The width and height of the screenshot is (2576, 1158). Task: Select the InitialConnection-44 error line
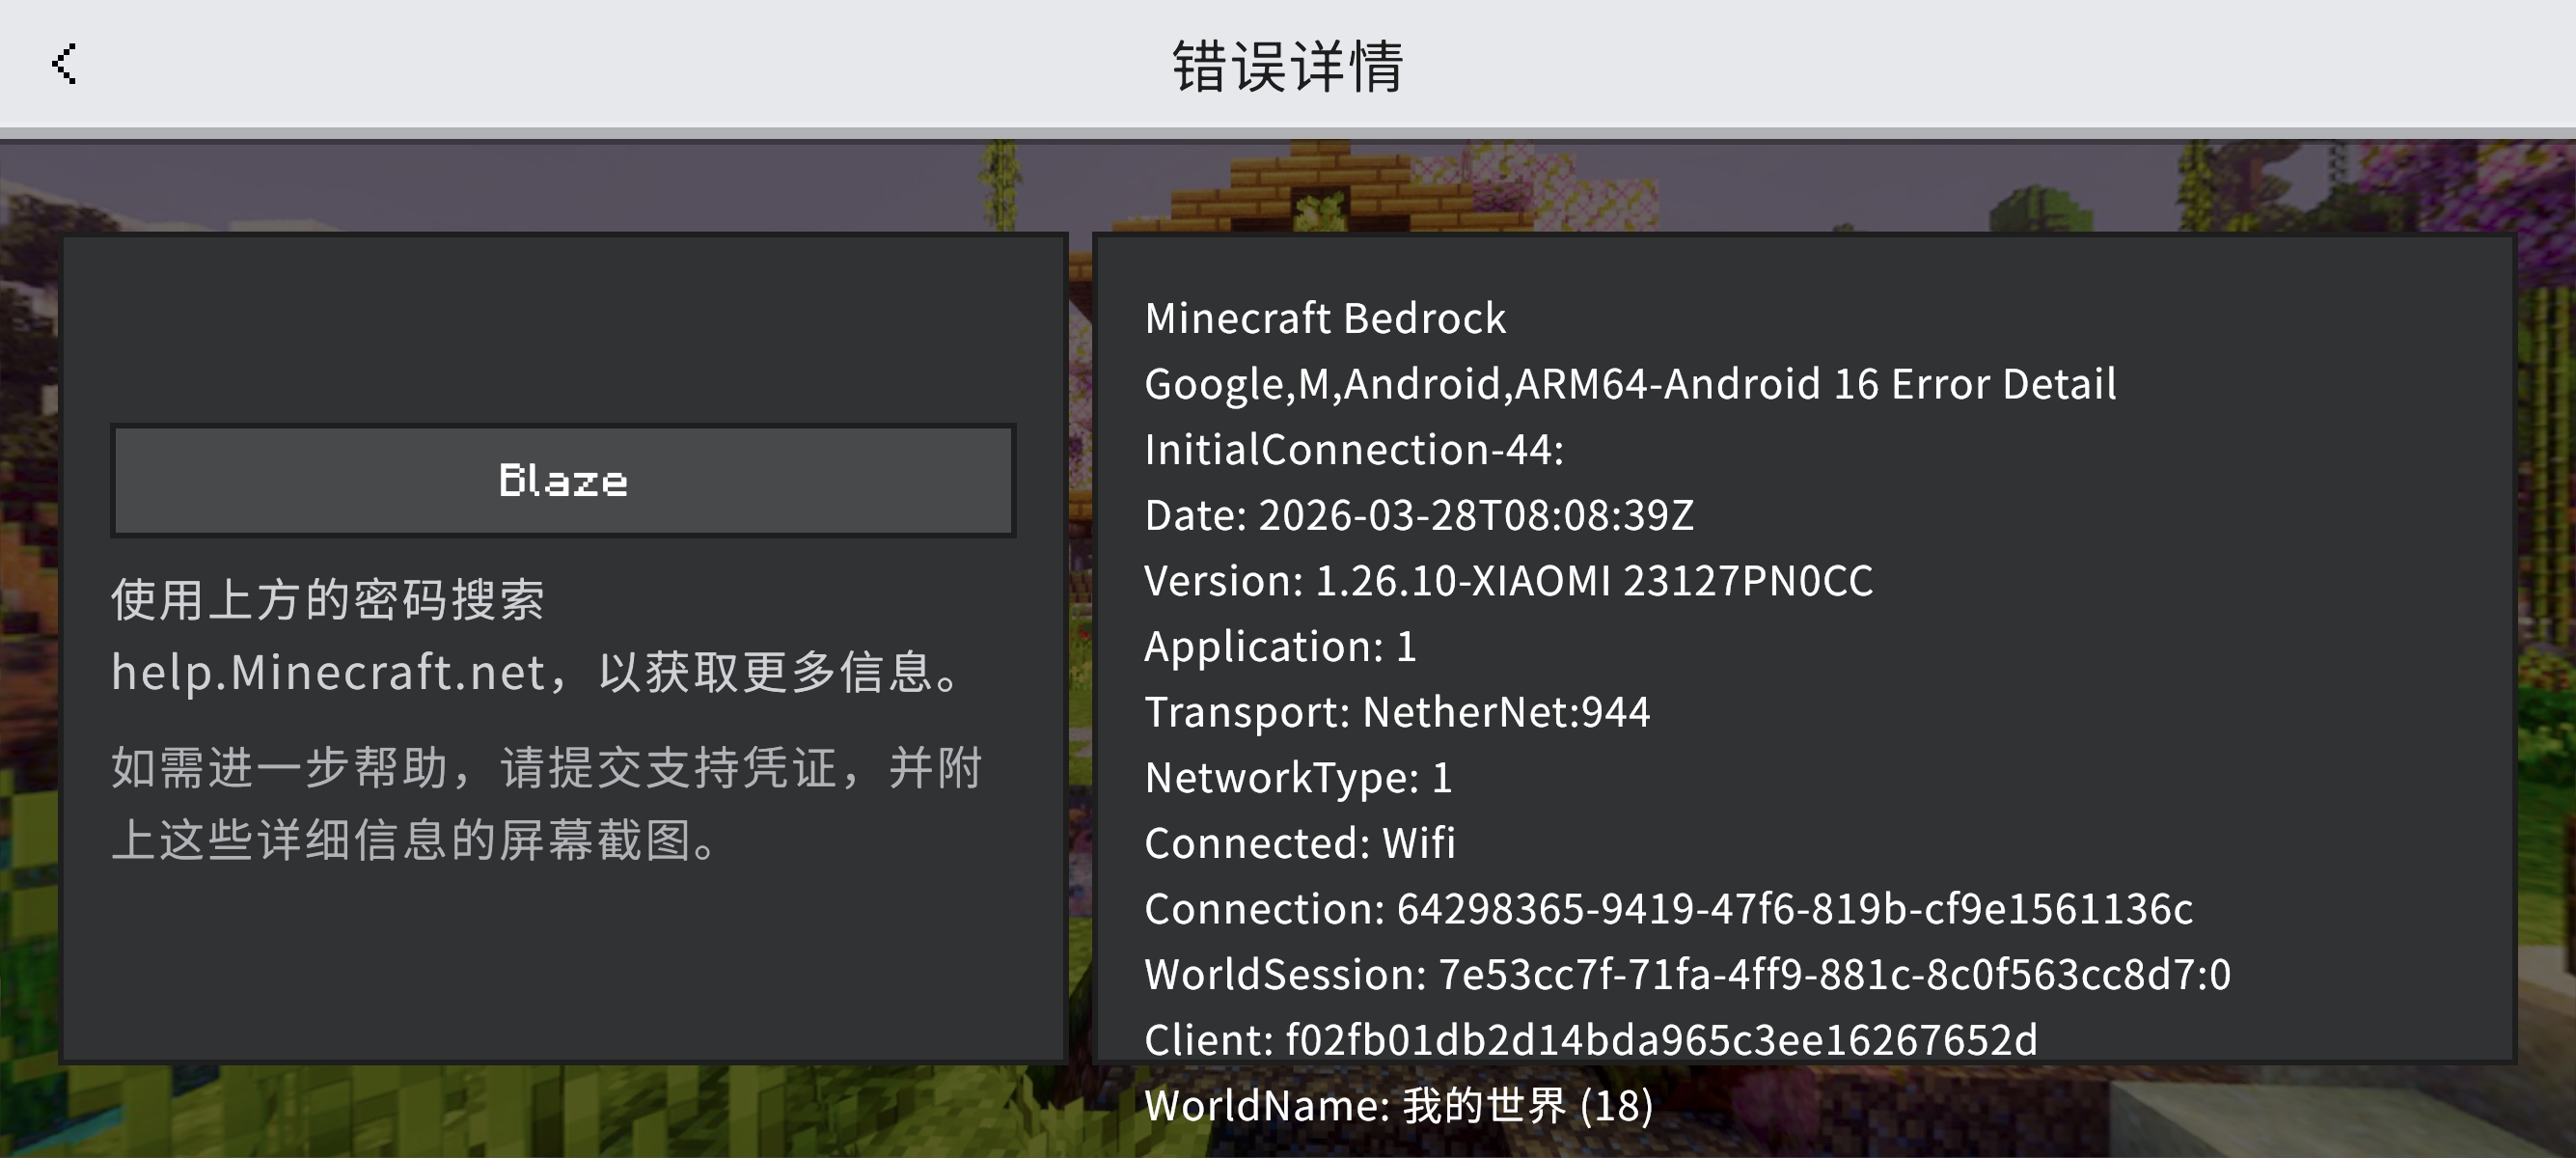pyautogui.click(x=1353, y=450)
